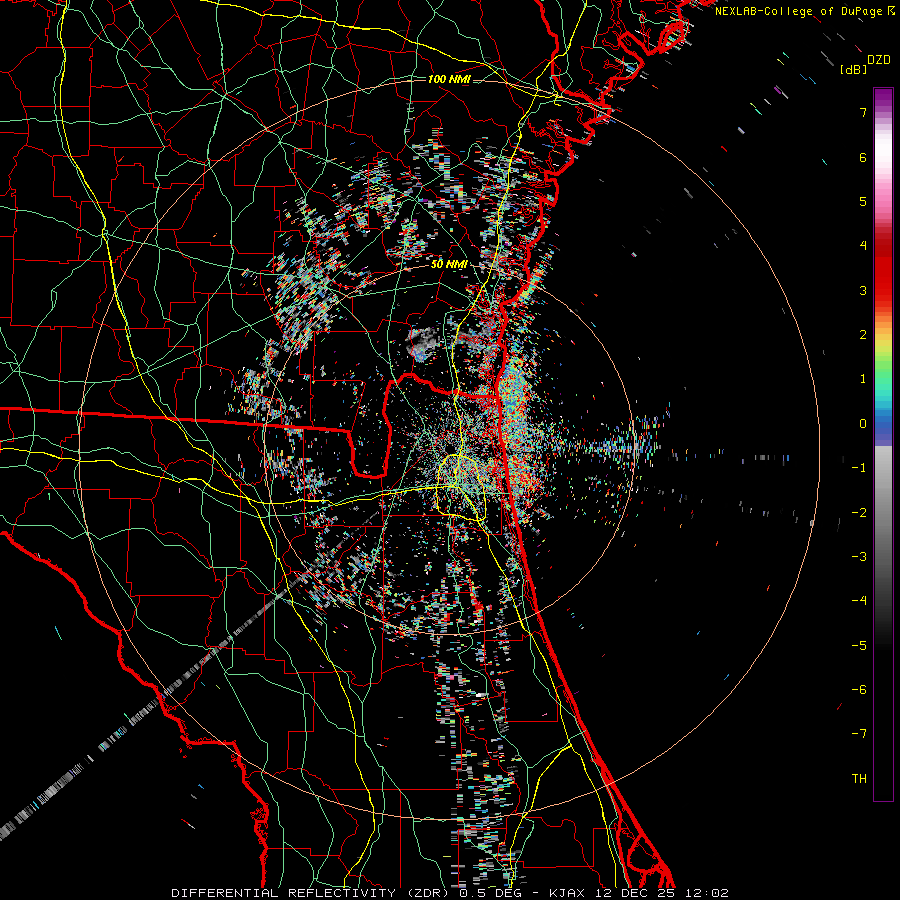Click the TH label on the color scale

(859, 779)
